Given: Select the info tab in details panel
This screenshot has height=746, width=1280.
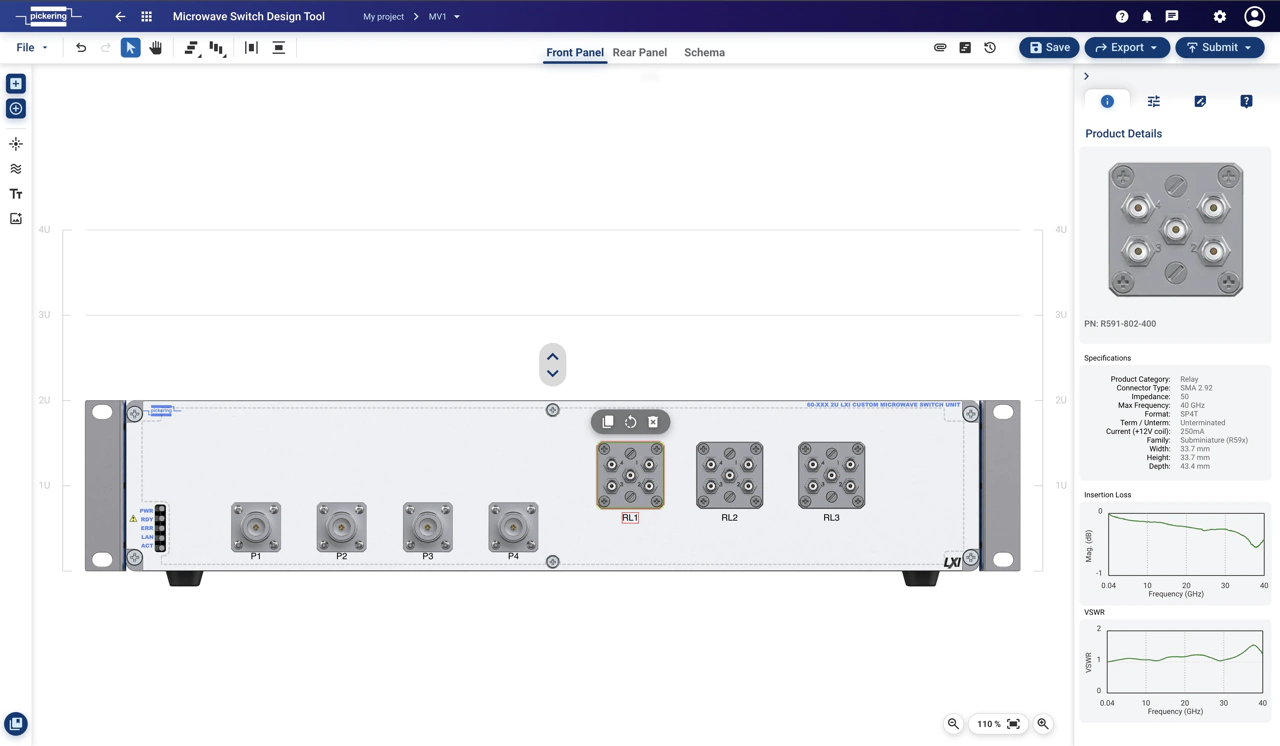Looking at the screenshot, I should pos(1107,101).
